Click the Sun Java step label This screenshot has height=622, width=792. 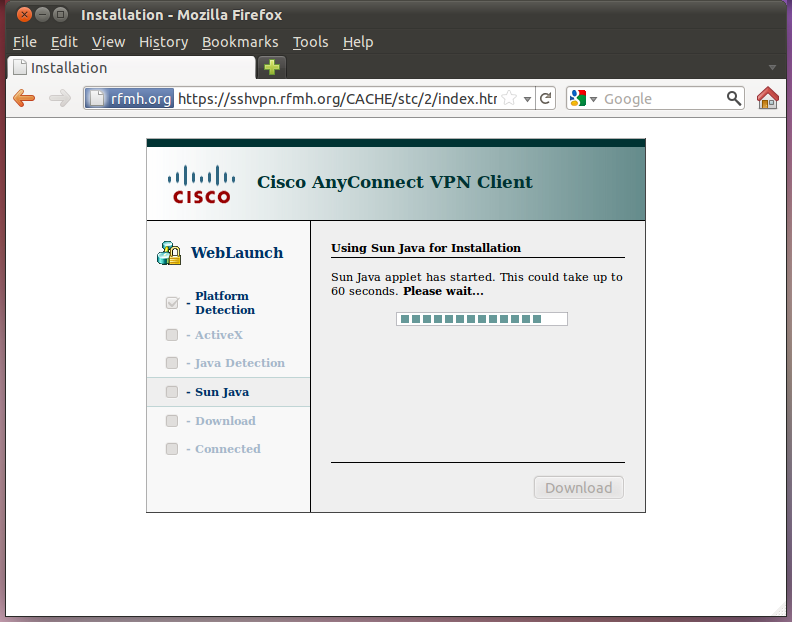pos(222,392)
